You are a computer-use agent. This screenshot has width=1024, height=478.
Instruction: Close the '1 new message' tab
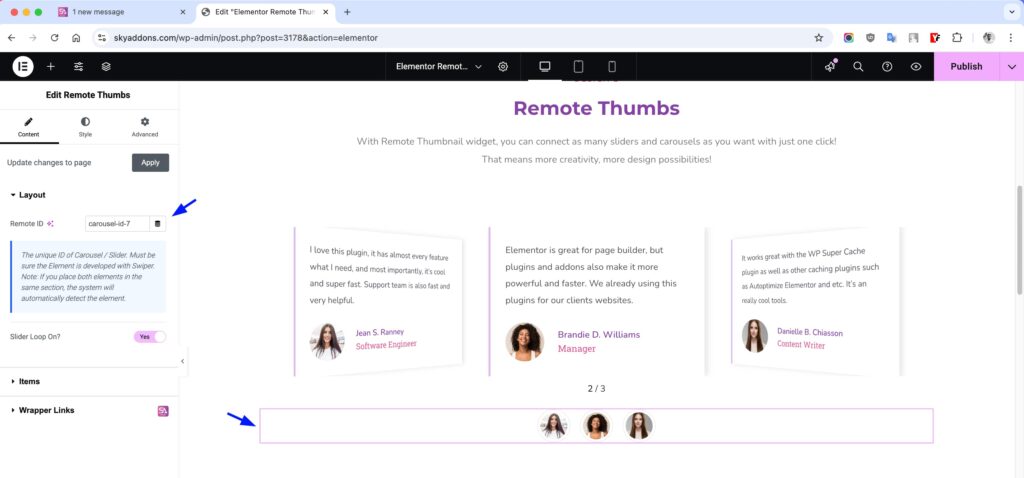coord(183,12)
